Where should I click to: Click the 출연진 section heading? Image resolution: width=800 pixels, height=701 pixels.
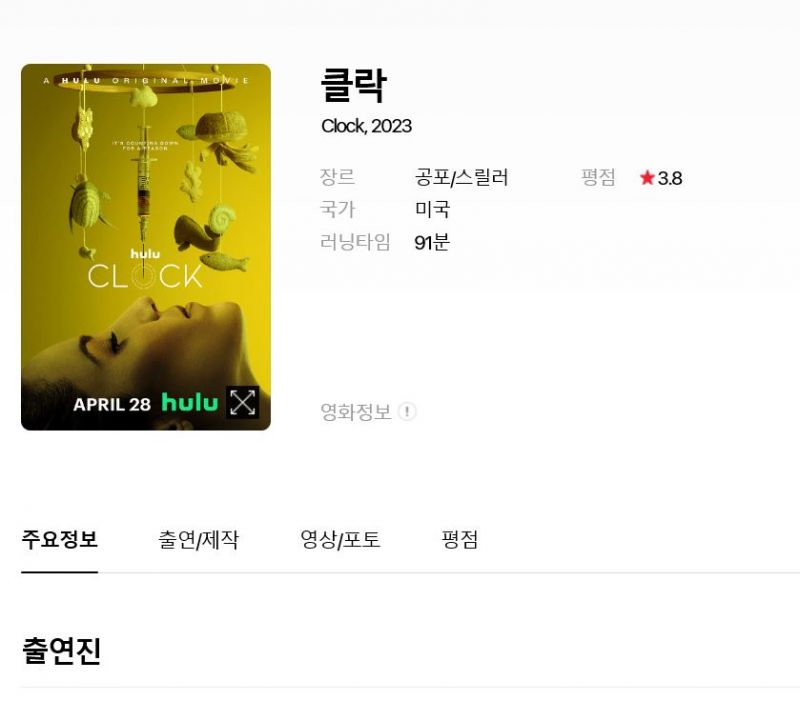tap(61, 650)
